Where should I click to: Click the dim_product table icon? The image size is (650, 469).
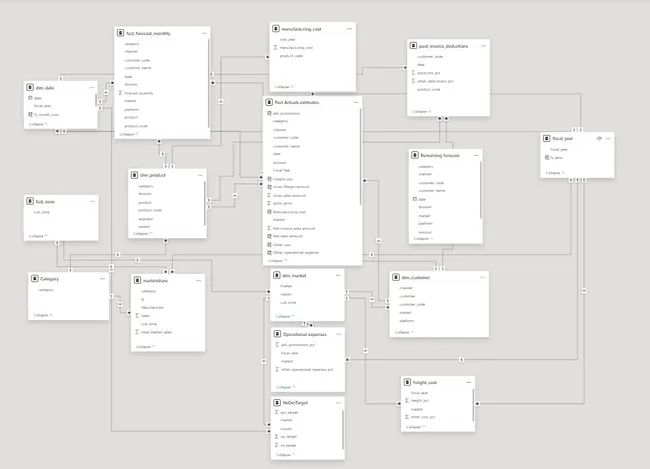pos(134,175)
